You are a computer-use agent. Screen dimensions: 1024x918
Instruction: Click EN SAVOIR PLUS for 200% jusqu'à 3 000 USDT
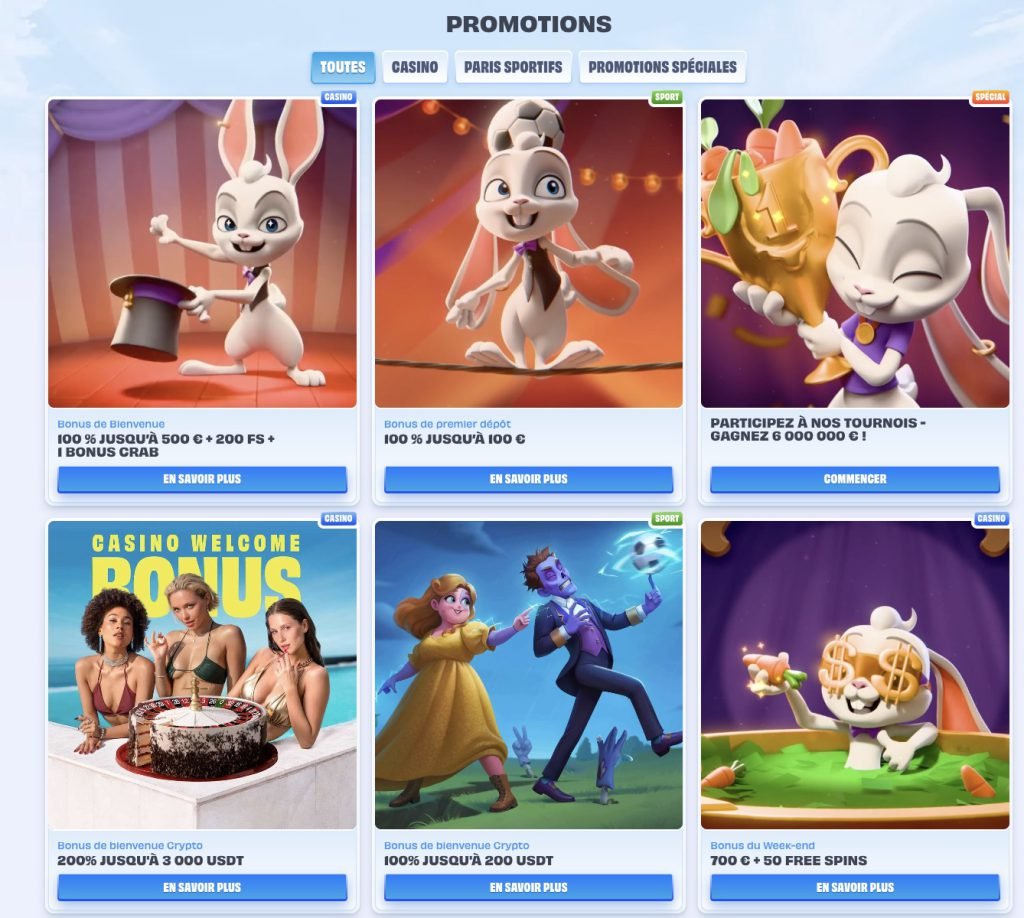(x=202, y=887)
